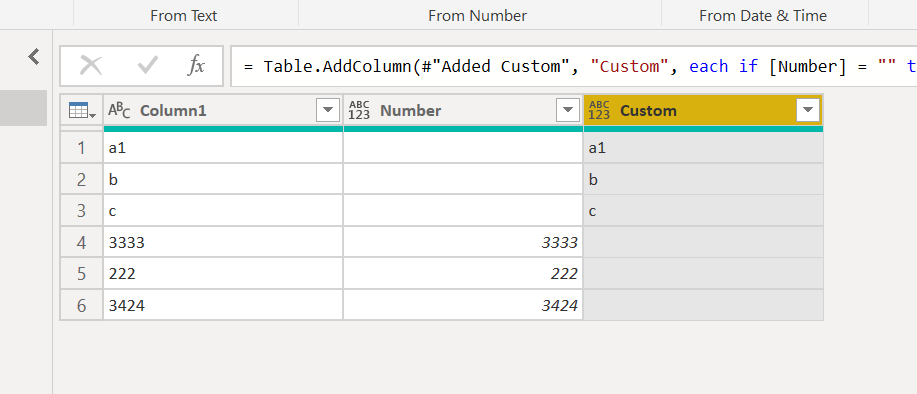Select the From Text ribbon group label
This screenshot has width=917, height=394.
[184, 16]
